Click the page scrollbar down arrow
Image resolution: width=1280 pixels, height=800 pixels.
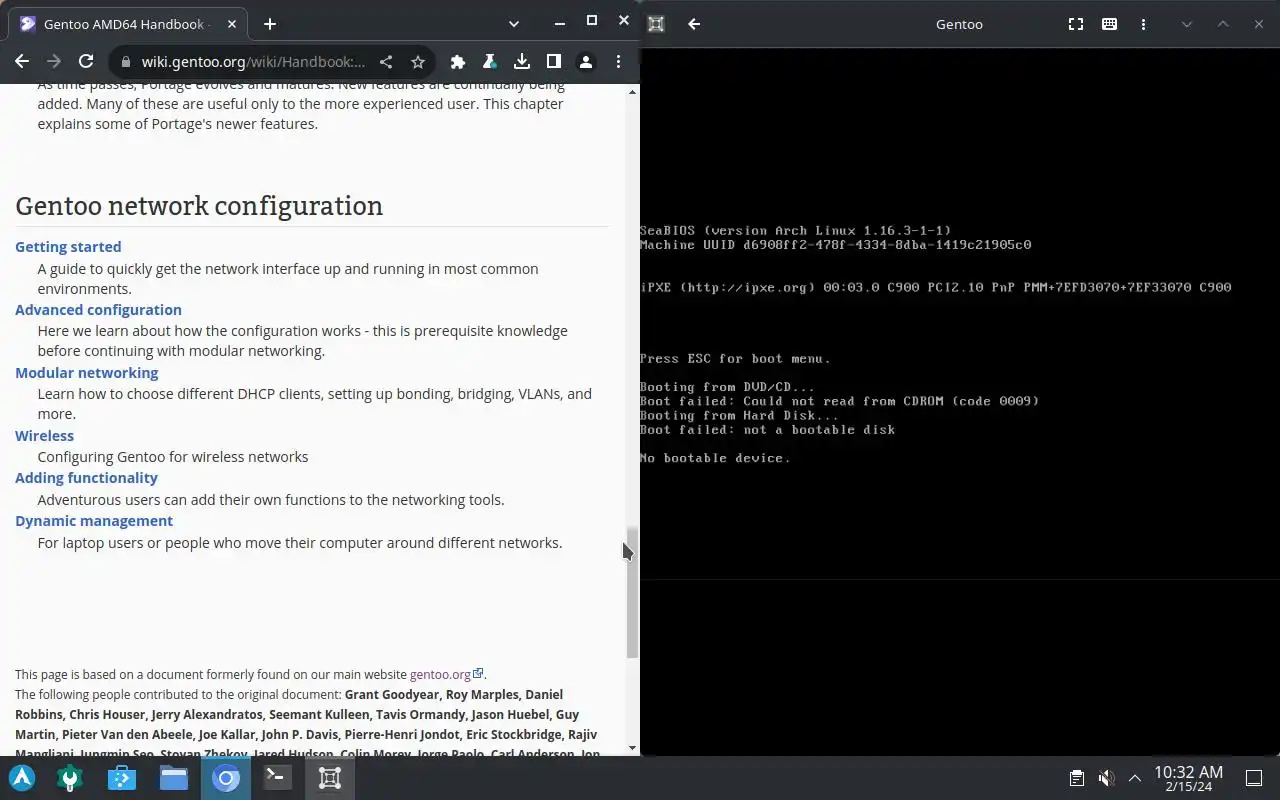click(632, 748)
